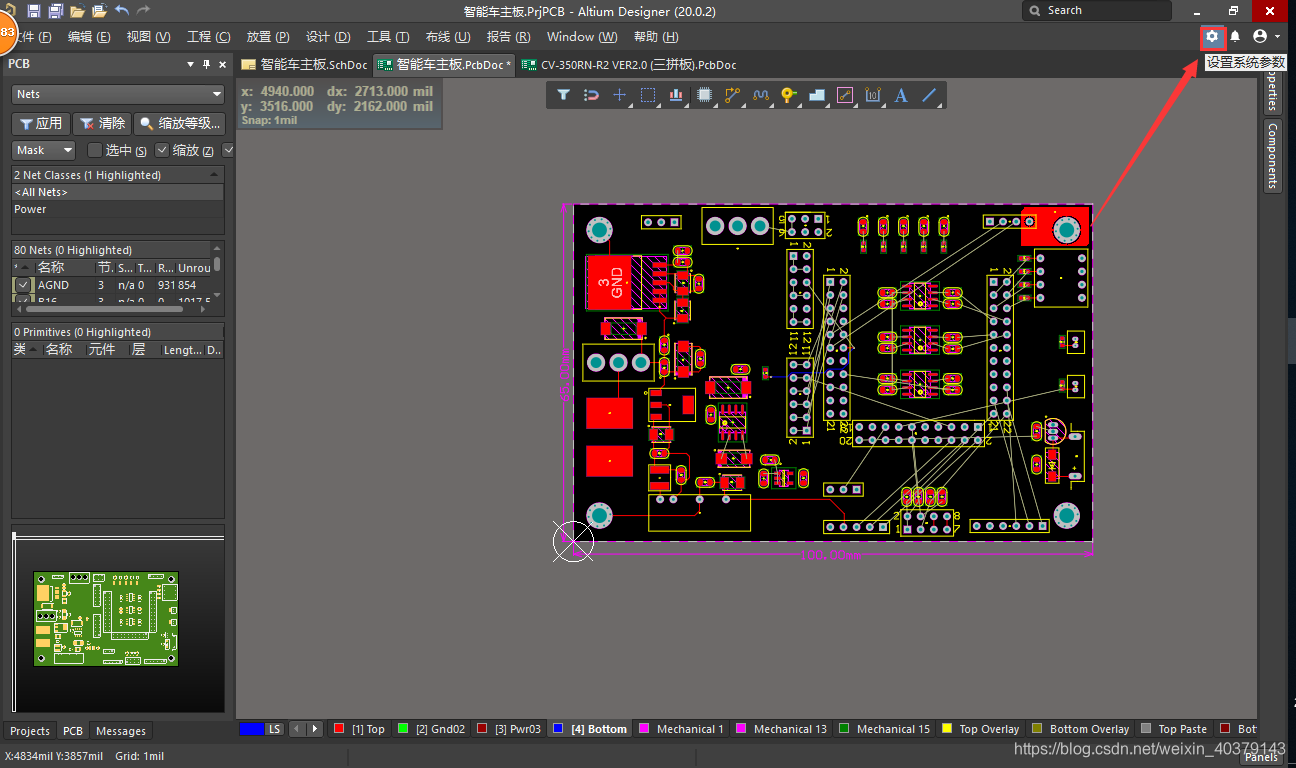Open the Panels button
This screenshot has height=768, width=1296.
click(1261, 757)
